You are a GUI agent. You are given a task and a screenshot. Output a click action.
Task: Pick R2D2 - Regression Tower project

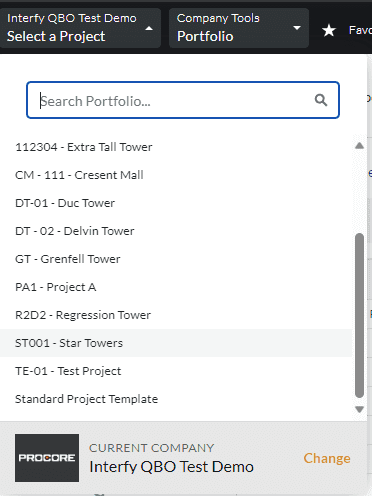176,315
